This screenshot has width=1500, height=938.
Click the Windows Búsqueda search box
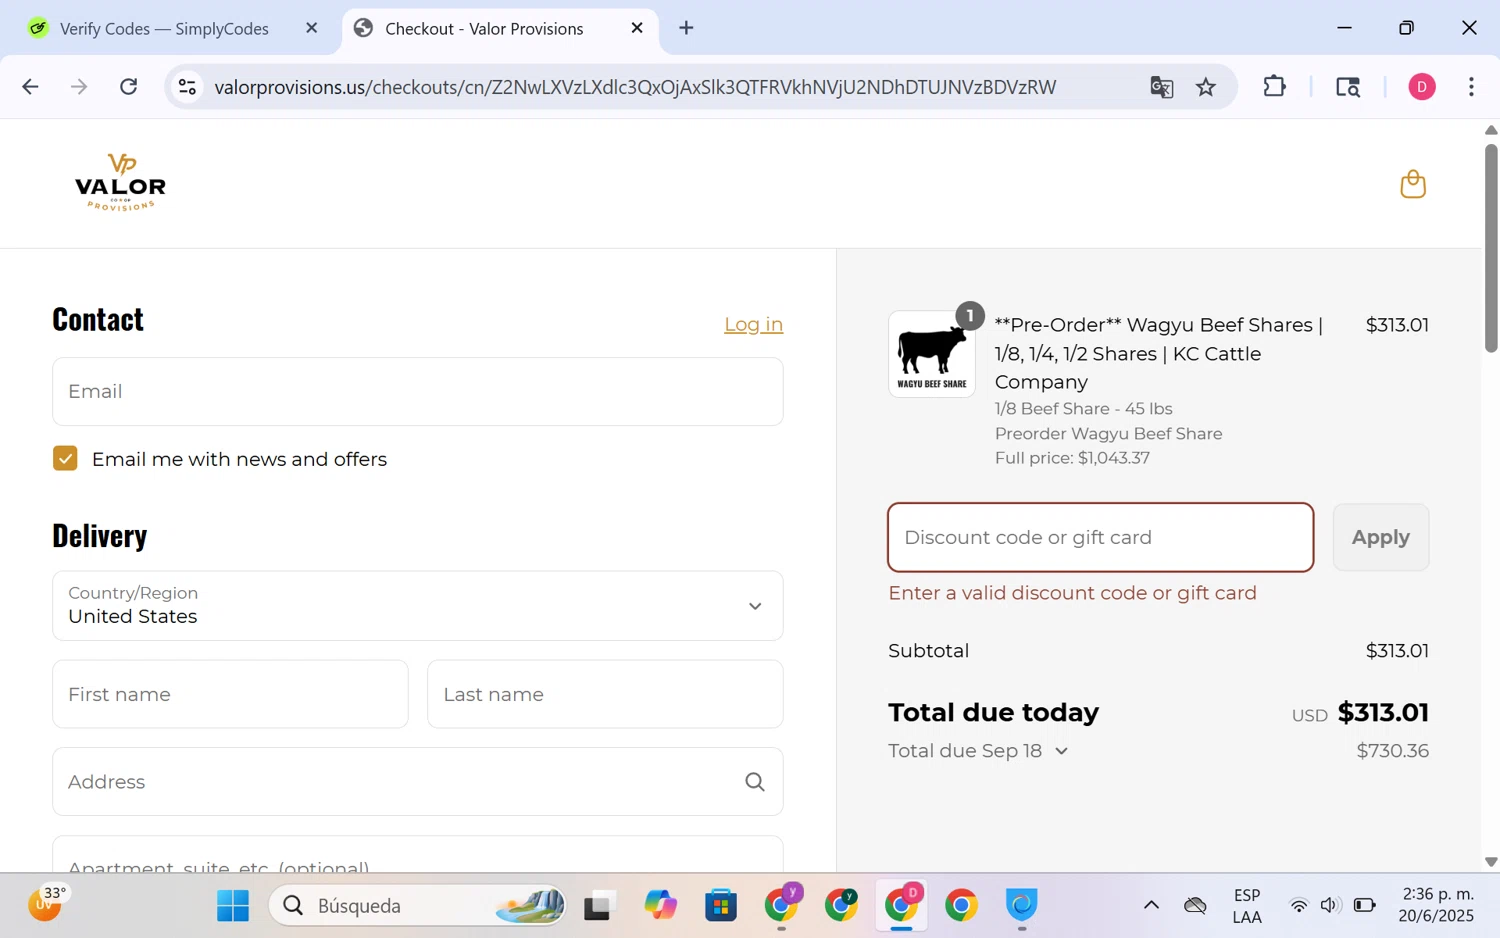(x=417, y=906)
